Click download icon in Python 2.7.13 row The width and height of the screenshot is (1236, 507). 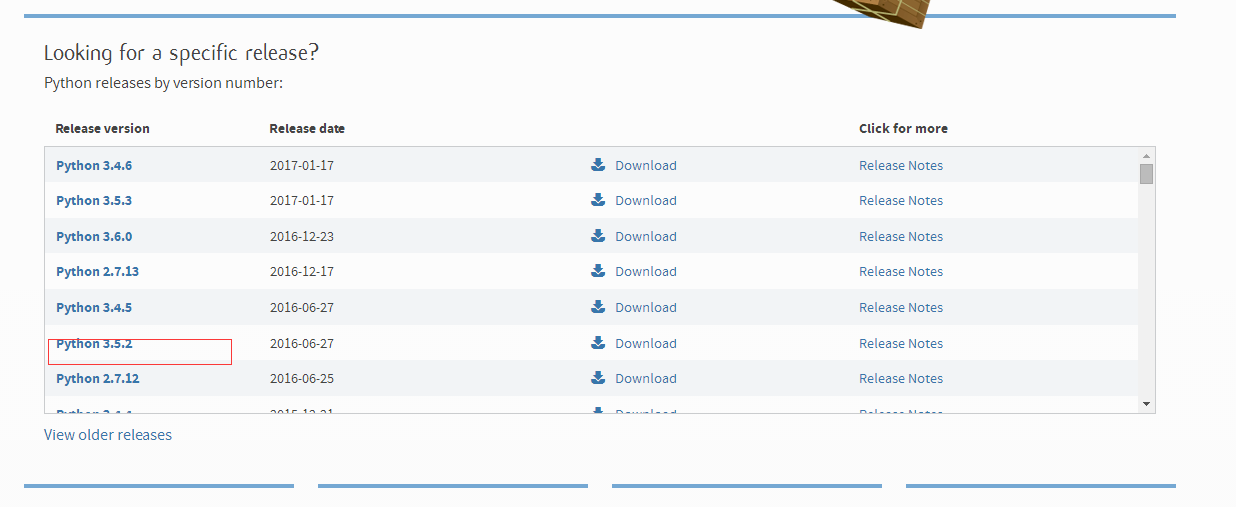598,271
